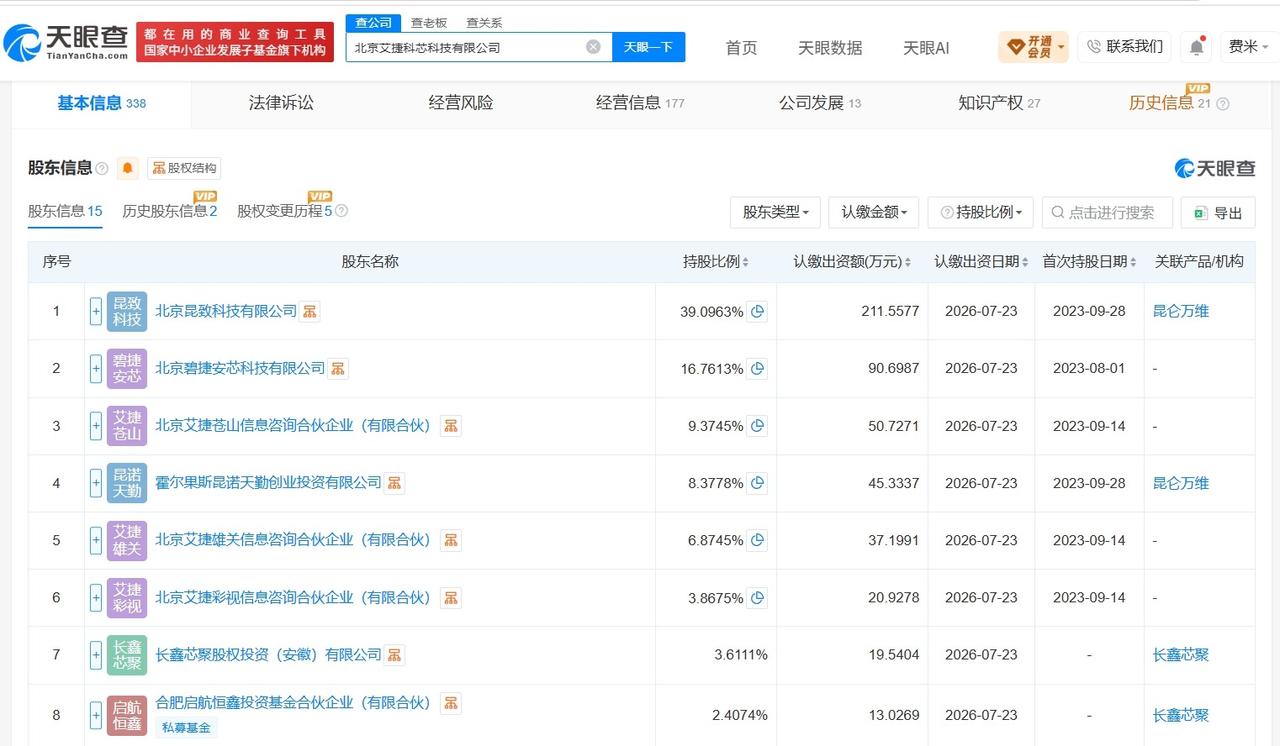Viewport: 1280px width, 746px height.
Task: Show pie chart for 8.3778% holding
Action: point(758,483)
